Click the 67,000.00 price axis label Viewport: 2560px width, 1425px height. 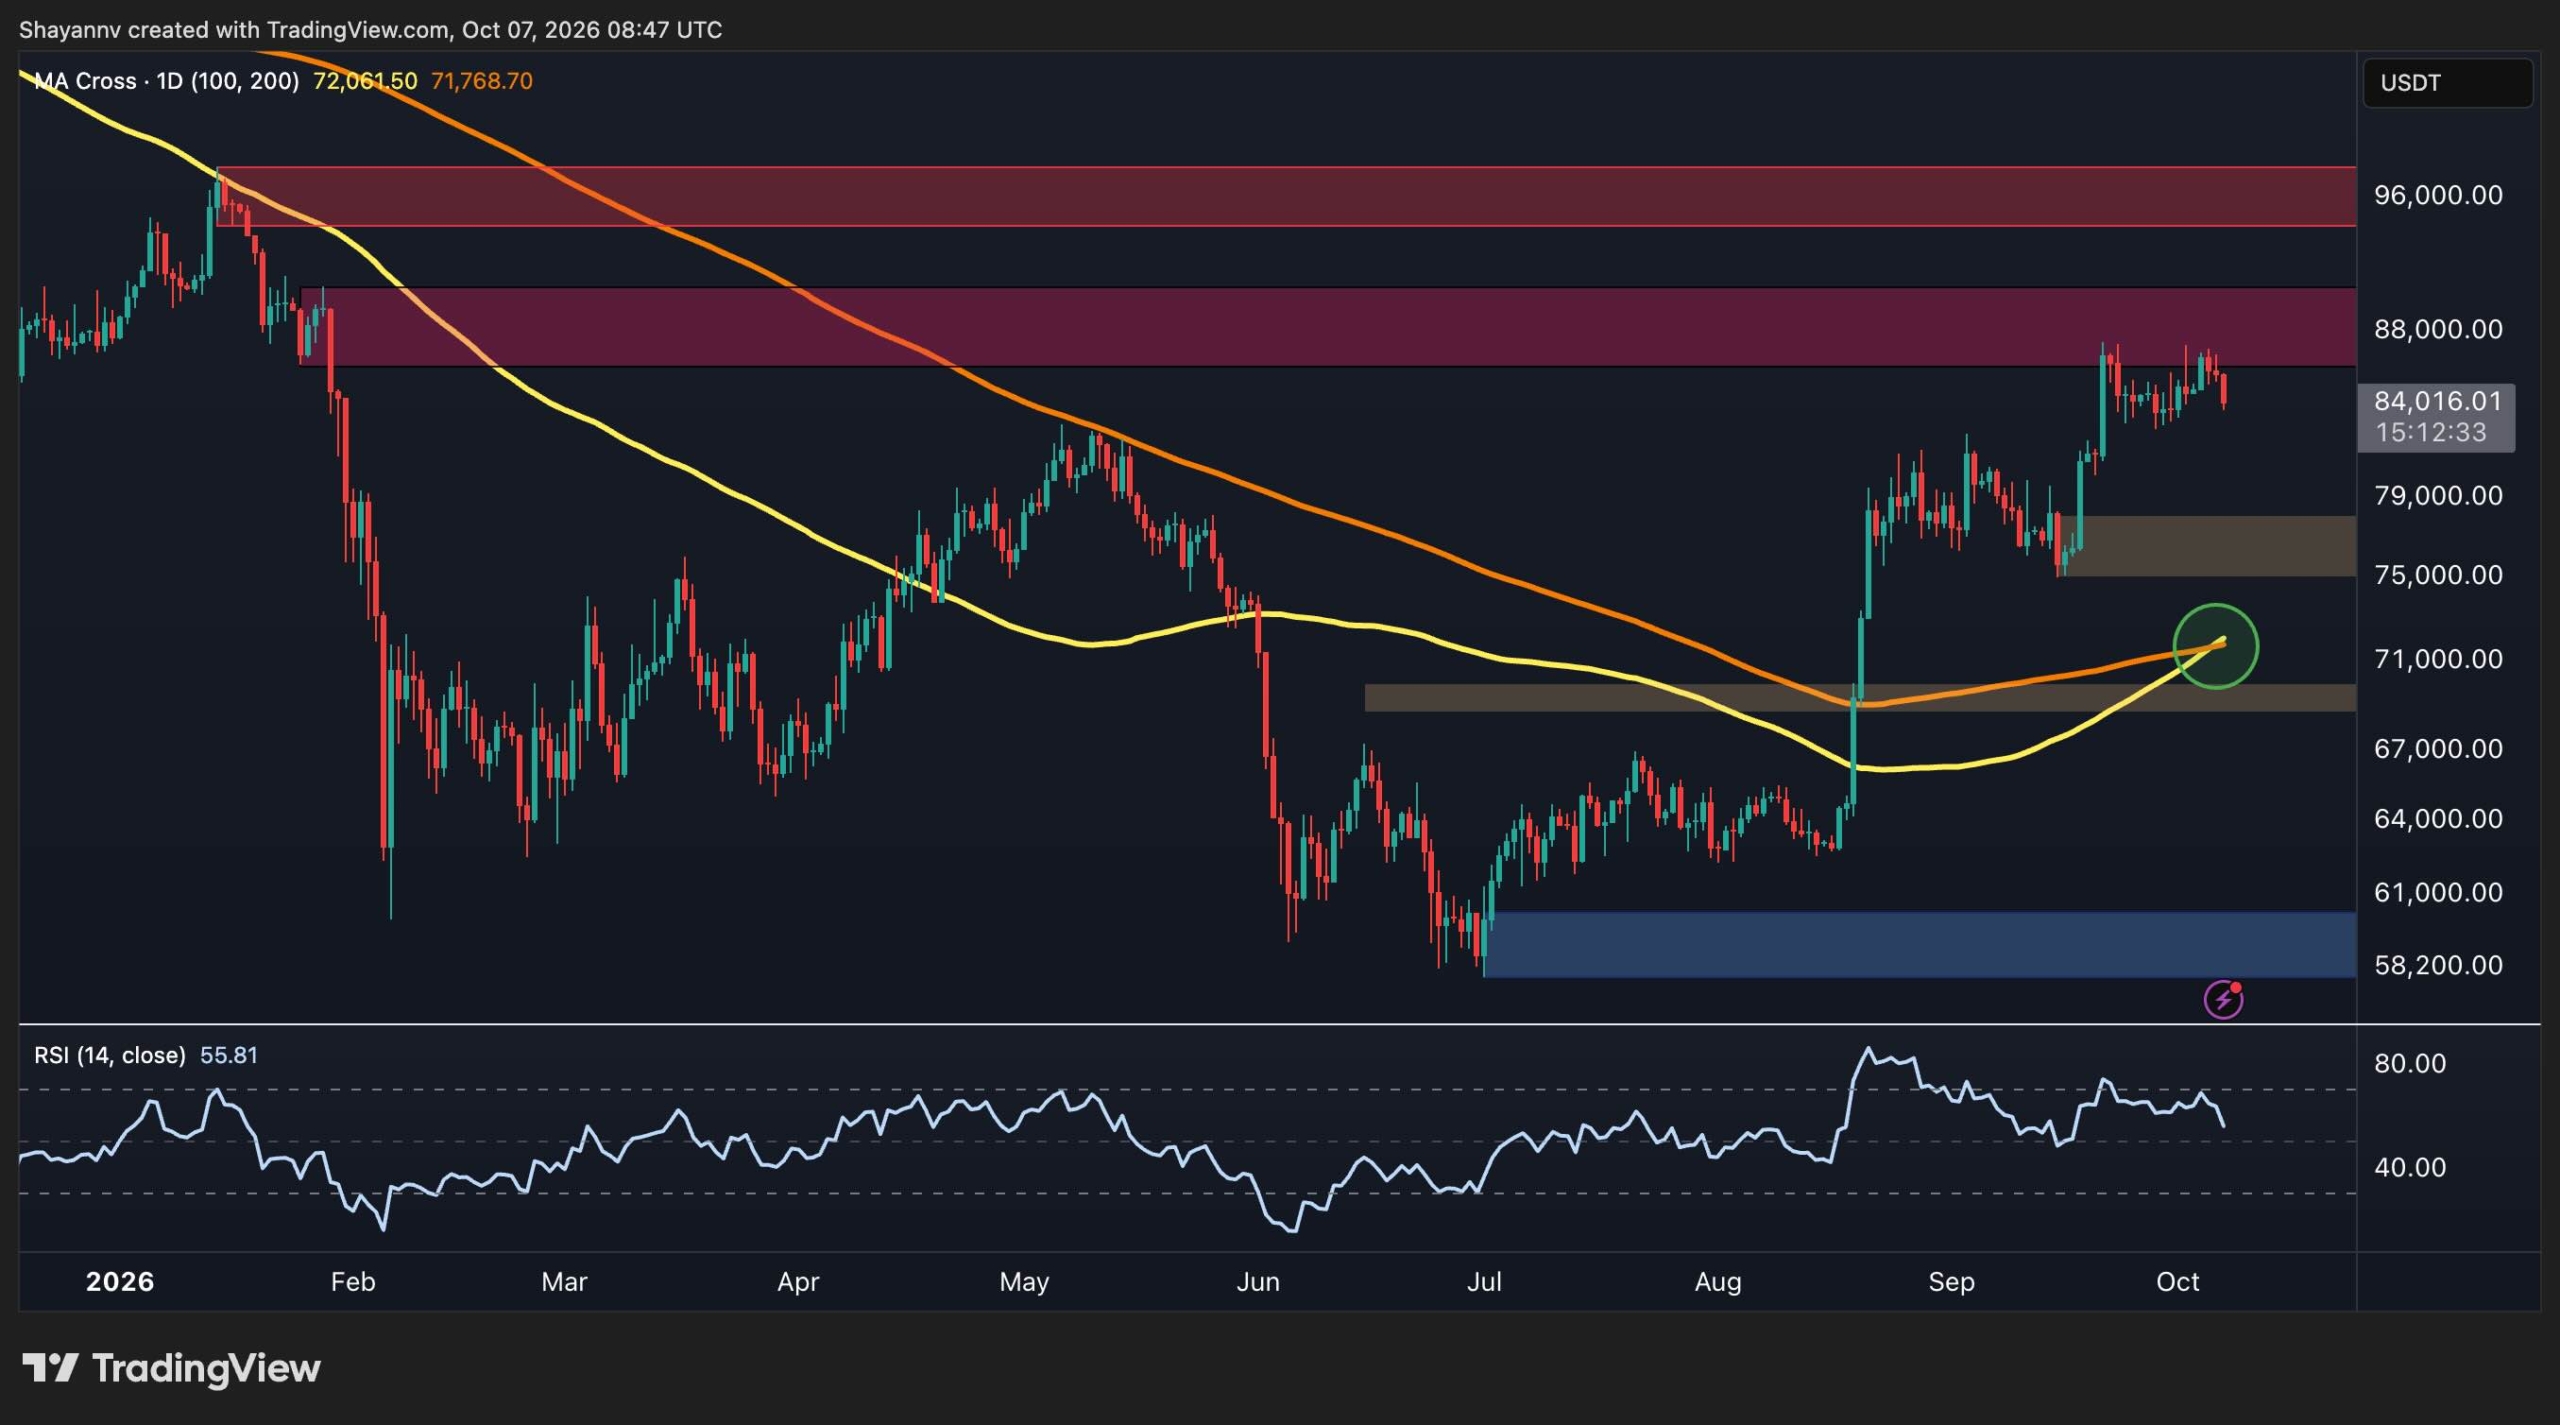coord(2438,749)
